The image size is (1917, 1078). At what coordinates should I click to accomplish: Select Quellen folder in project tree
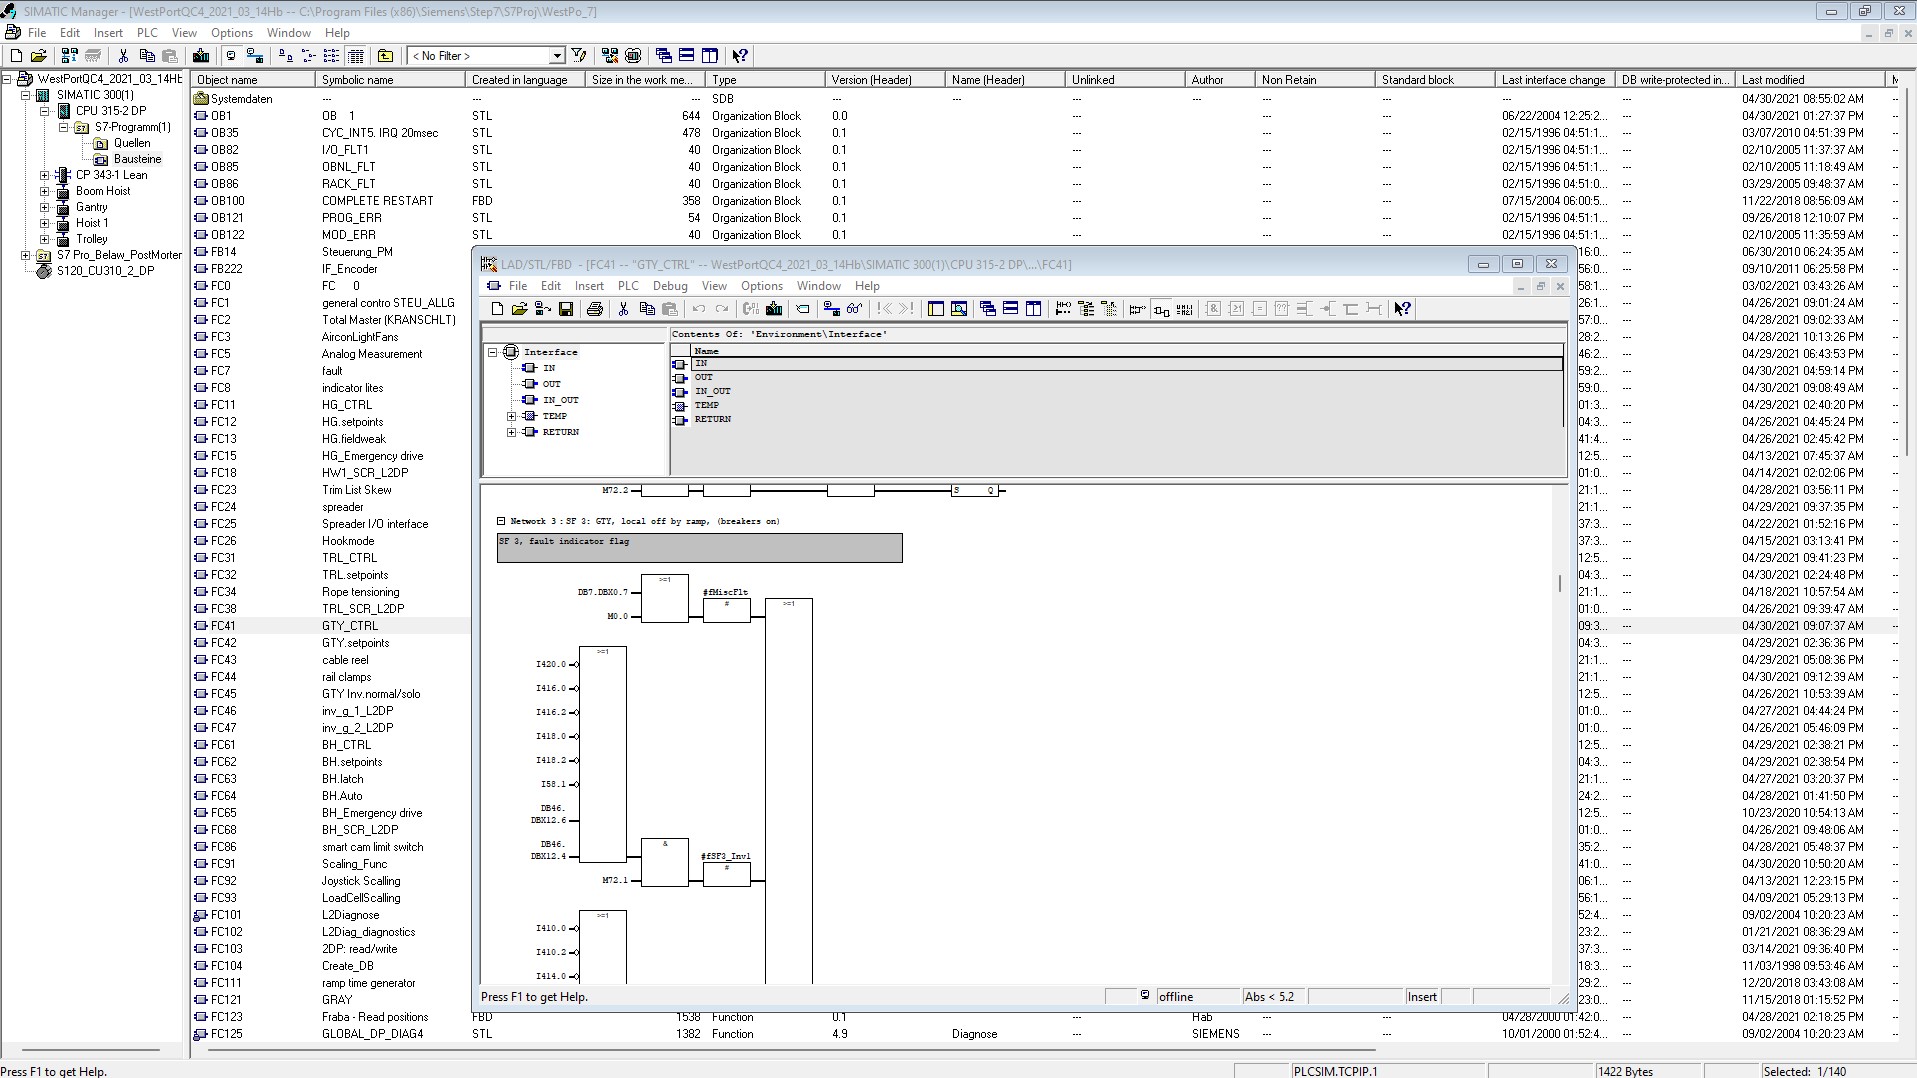(132, 143)
